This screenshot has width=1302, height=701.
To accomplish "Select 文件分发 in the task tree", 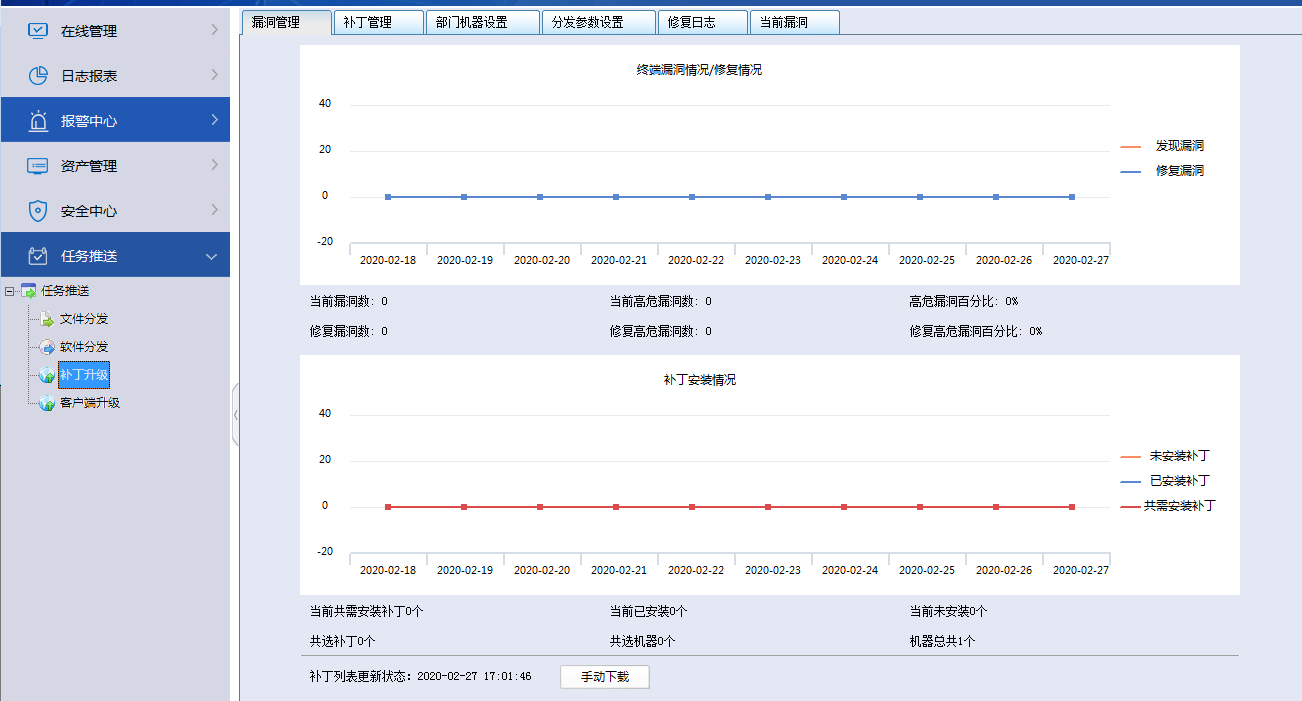I will (x=84, y=319).
